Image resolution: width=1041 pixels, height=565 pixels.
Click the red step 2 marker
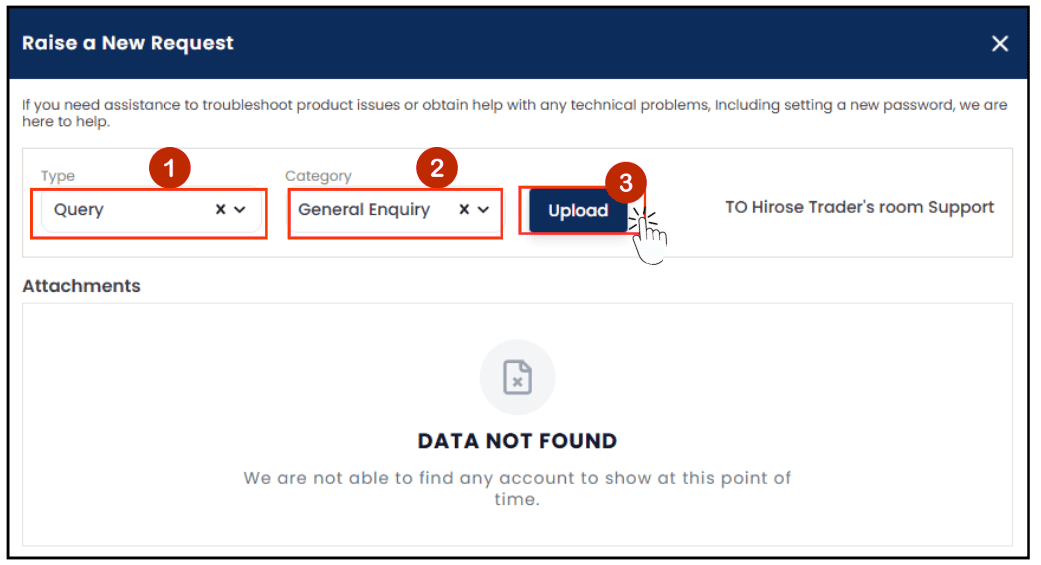click(x=437, y=168)
